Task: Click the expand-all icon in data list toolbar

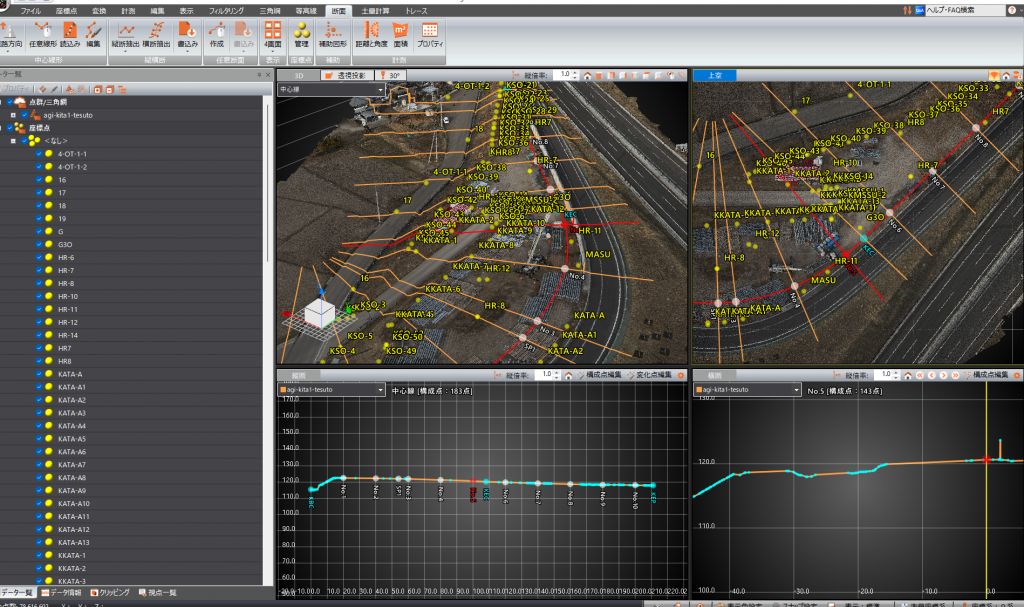Action: [97, 90]
